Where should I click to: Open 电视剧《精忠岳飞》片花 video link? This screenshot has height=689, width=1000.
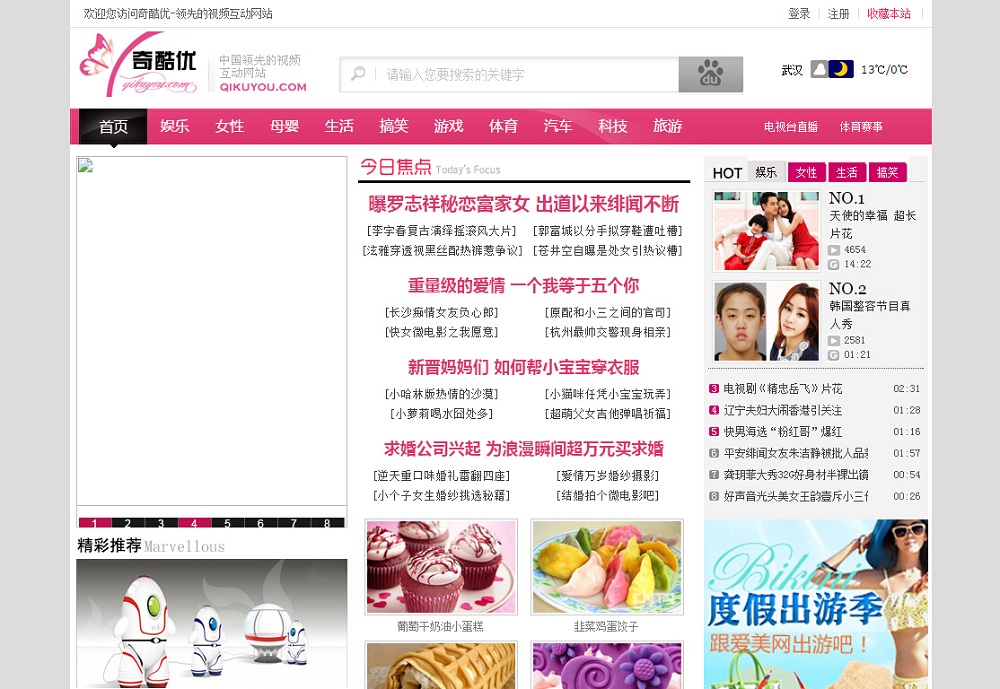(x=783, y=389)
